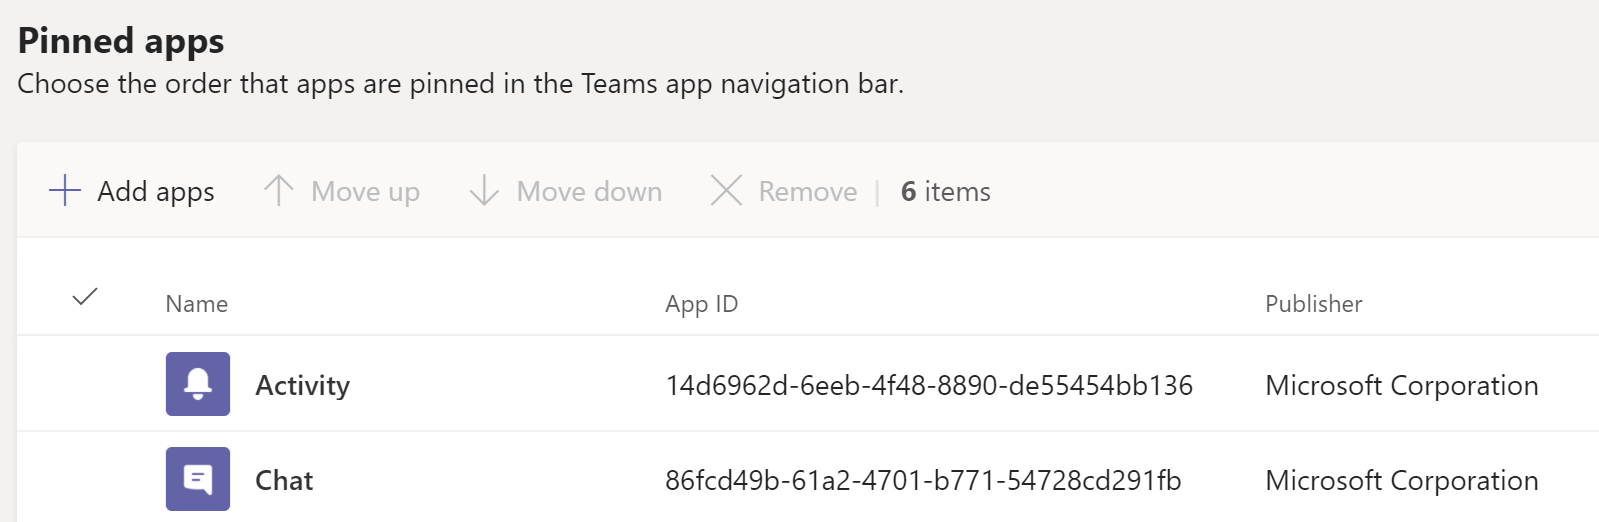Screen dimensions: 1599x522
Task: Click Microsoft Corporation in the Chat row
Action: (x=1401, y=481)
